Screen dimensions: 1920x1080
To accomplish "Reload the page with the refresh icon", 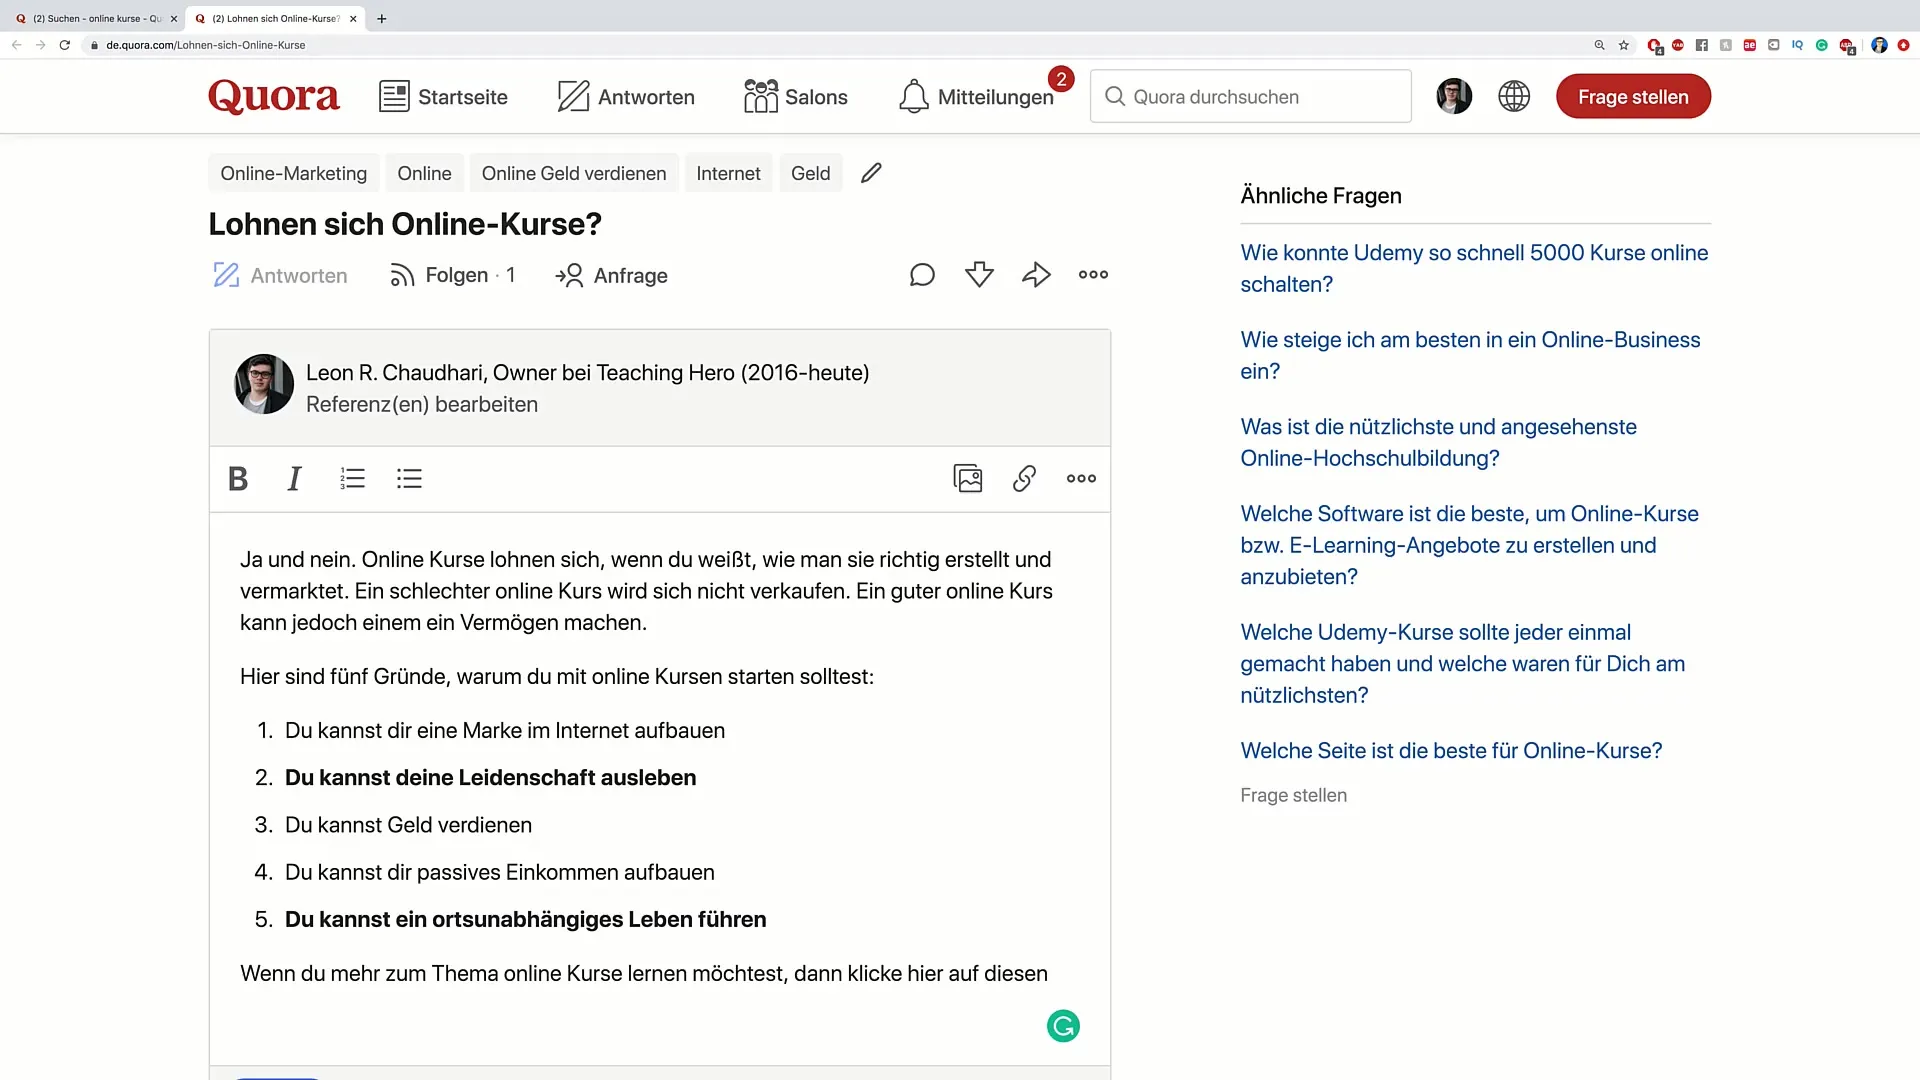I will pos(65,45).
